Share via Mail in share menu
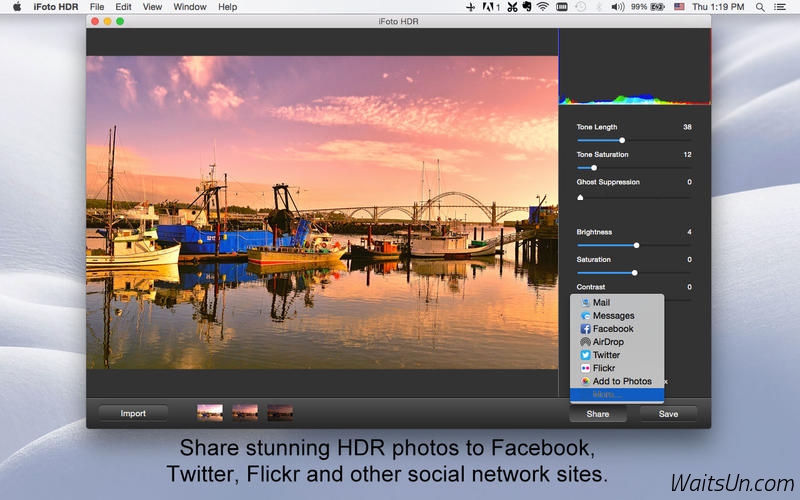This screenshot has width=800, height=500. coord(617,303)
